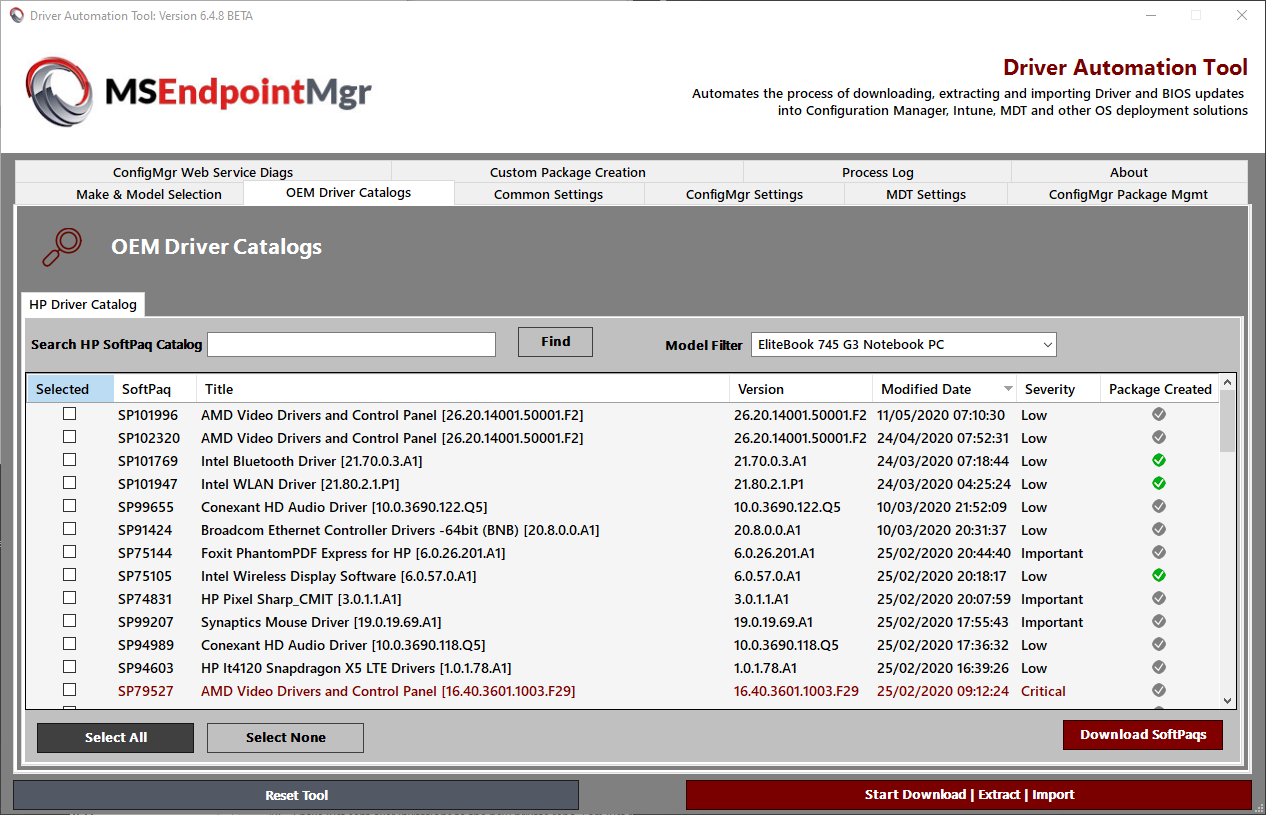This screenshot has height=815, width=1266.
Task: Click the Find button
Action: click(x=555, y=342)
